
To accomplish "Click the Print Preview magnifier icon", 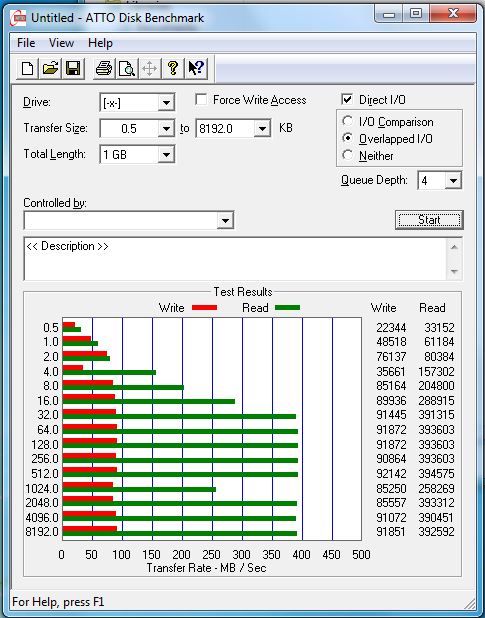I will pos(127,69).
